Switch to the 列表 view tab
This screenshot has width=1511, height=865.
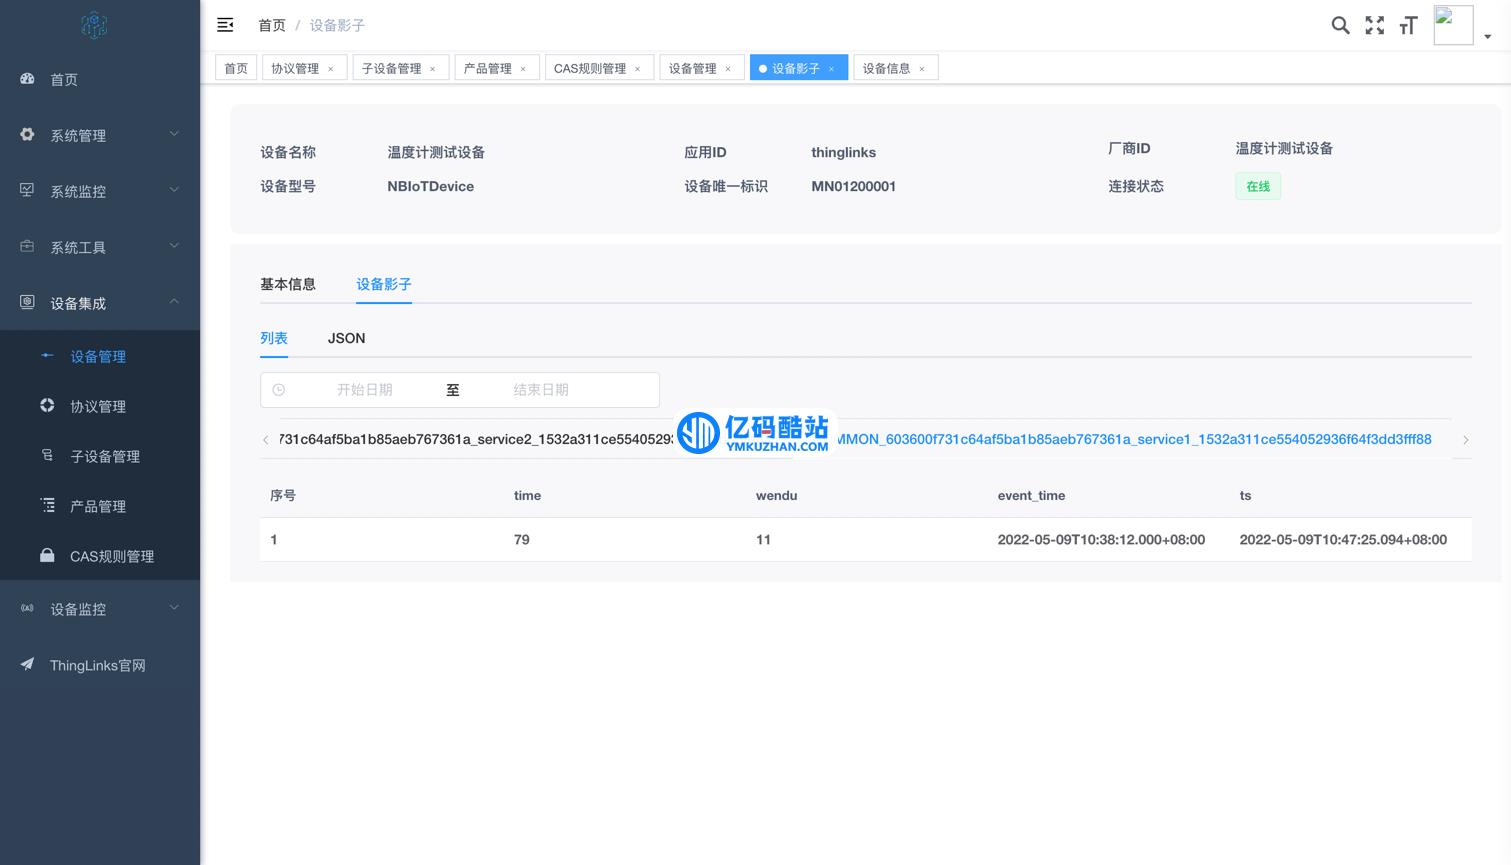click(x=274, y=338)
